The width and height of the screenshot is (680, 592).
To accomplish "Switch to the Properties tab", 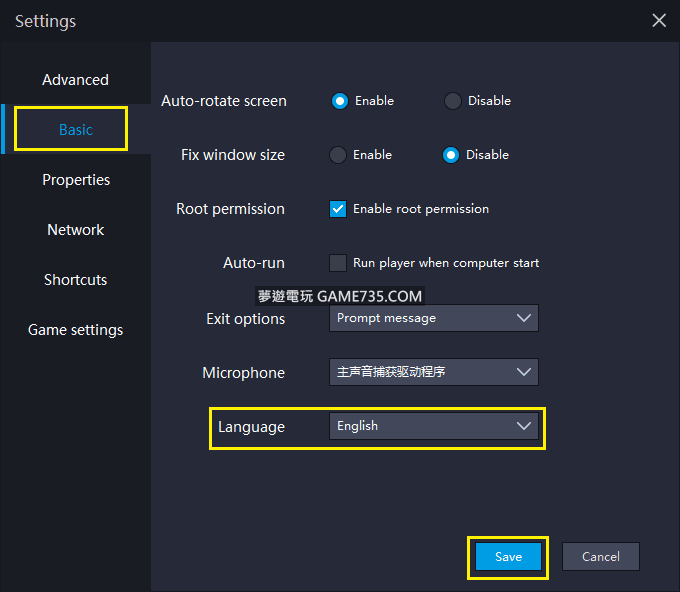I will 76,180.
